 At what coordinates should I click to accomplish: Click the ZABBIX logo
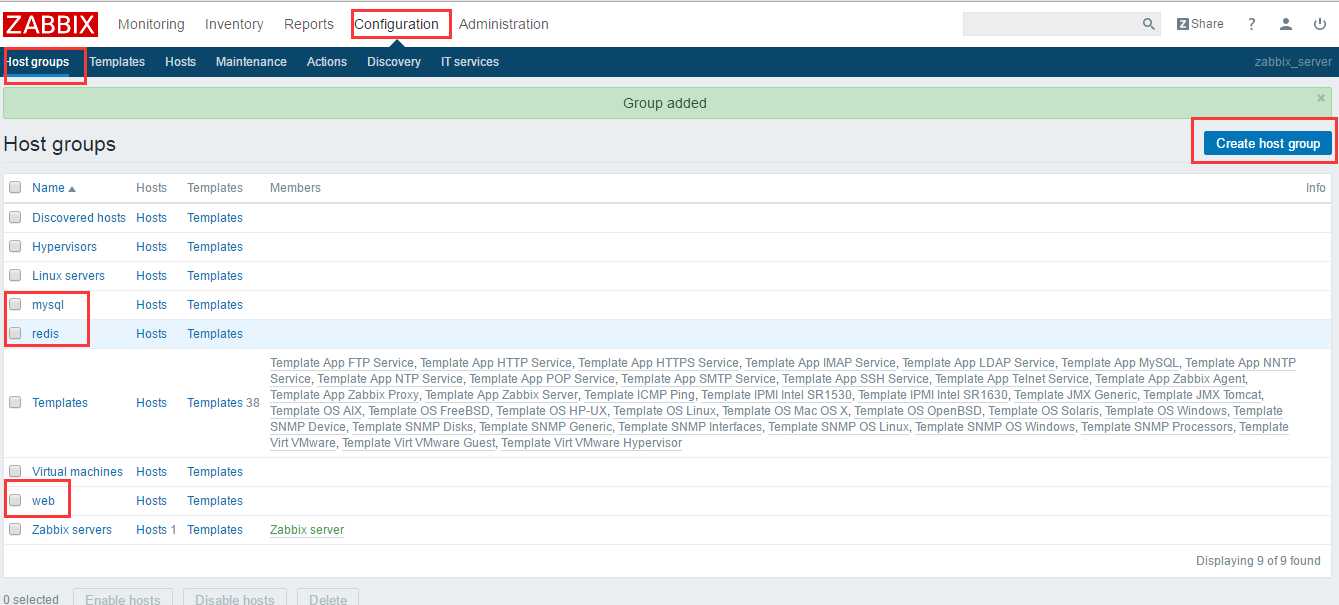[x=51, y=24]
